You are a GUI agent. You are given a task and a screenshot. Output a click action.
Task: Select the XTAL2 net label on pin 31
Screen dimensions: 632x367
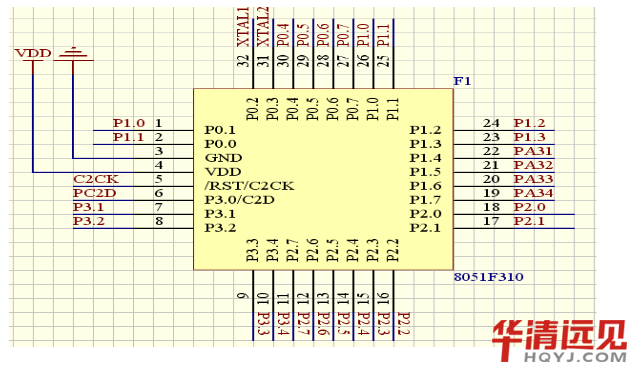[263, 27]
